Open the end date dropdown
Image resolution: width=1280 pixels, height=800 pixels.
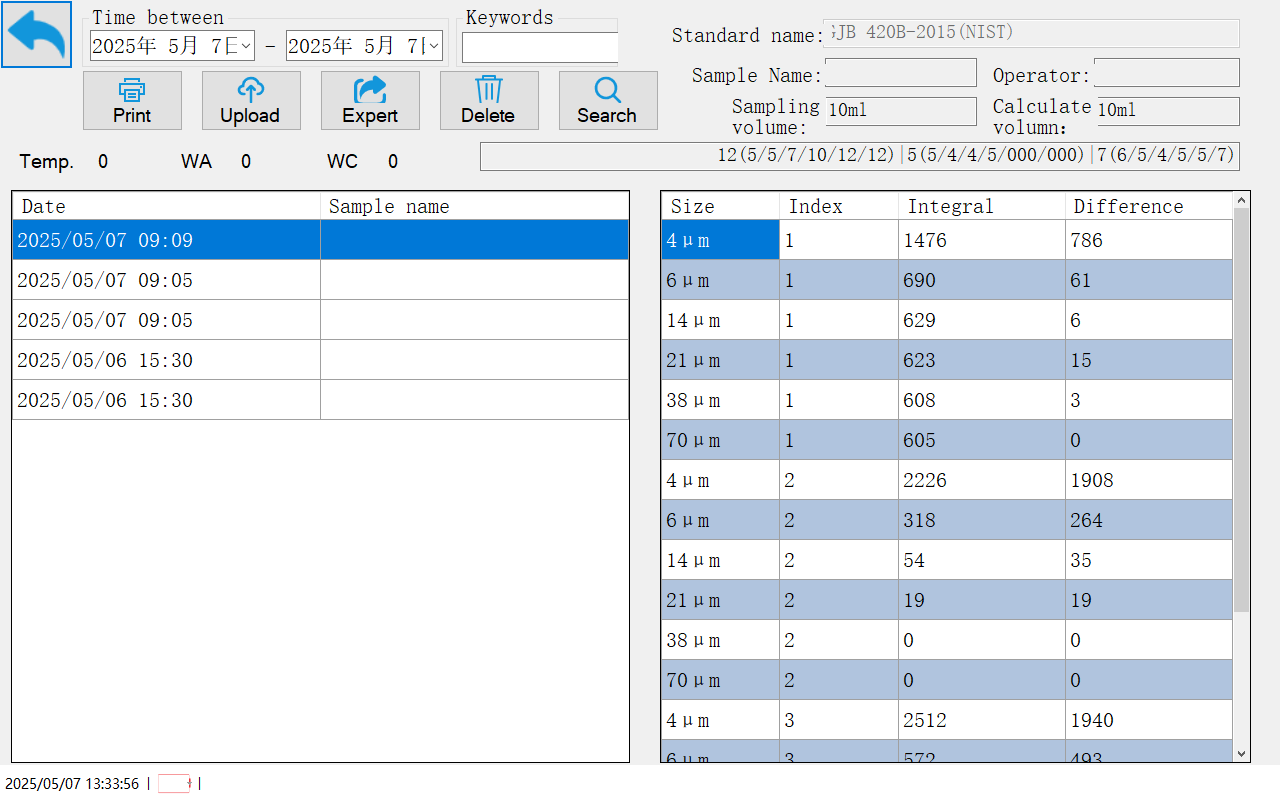(434, 46)
